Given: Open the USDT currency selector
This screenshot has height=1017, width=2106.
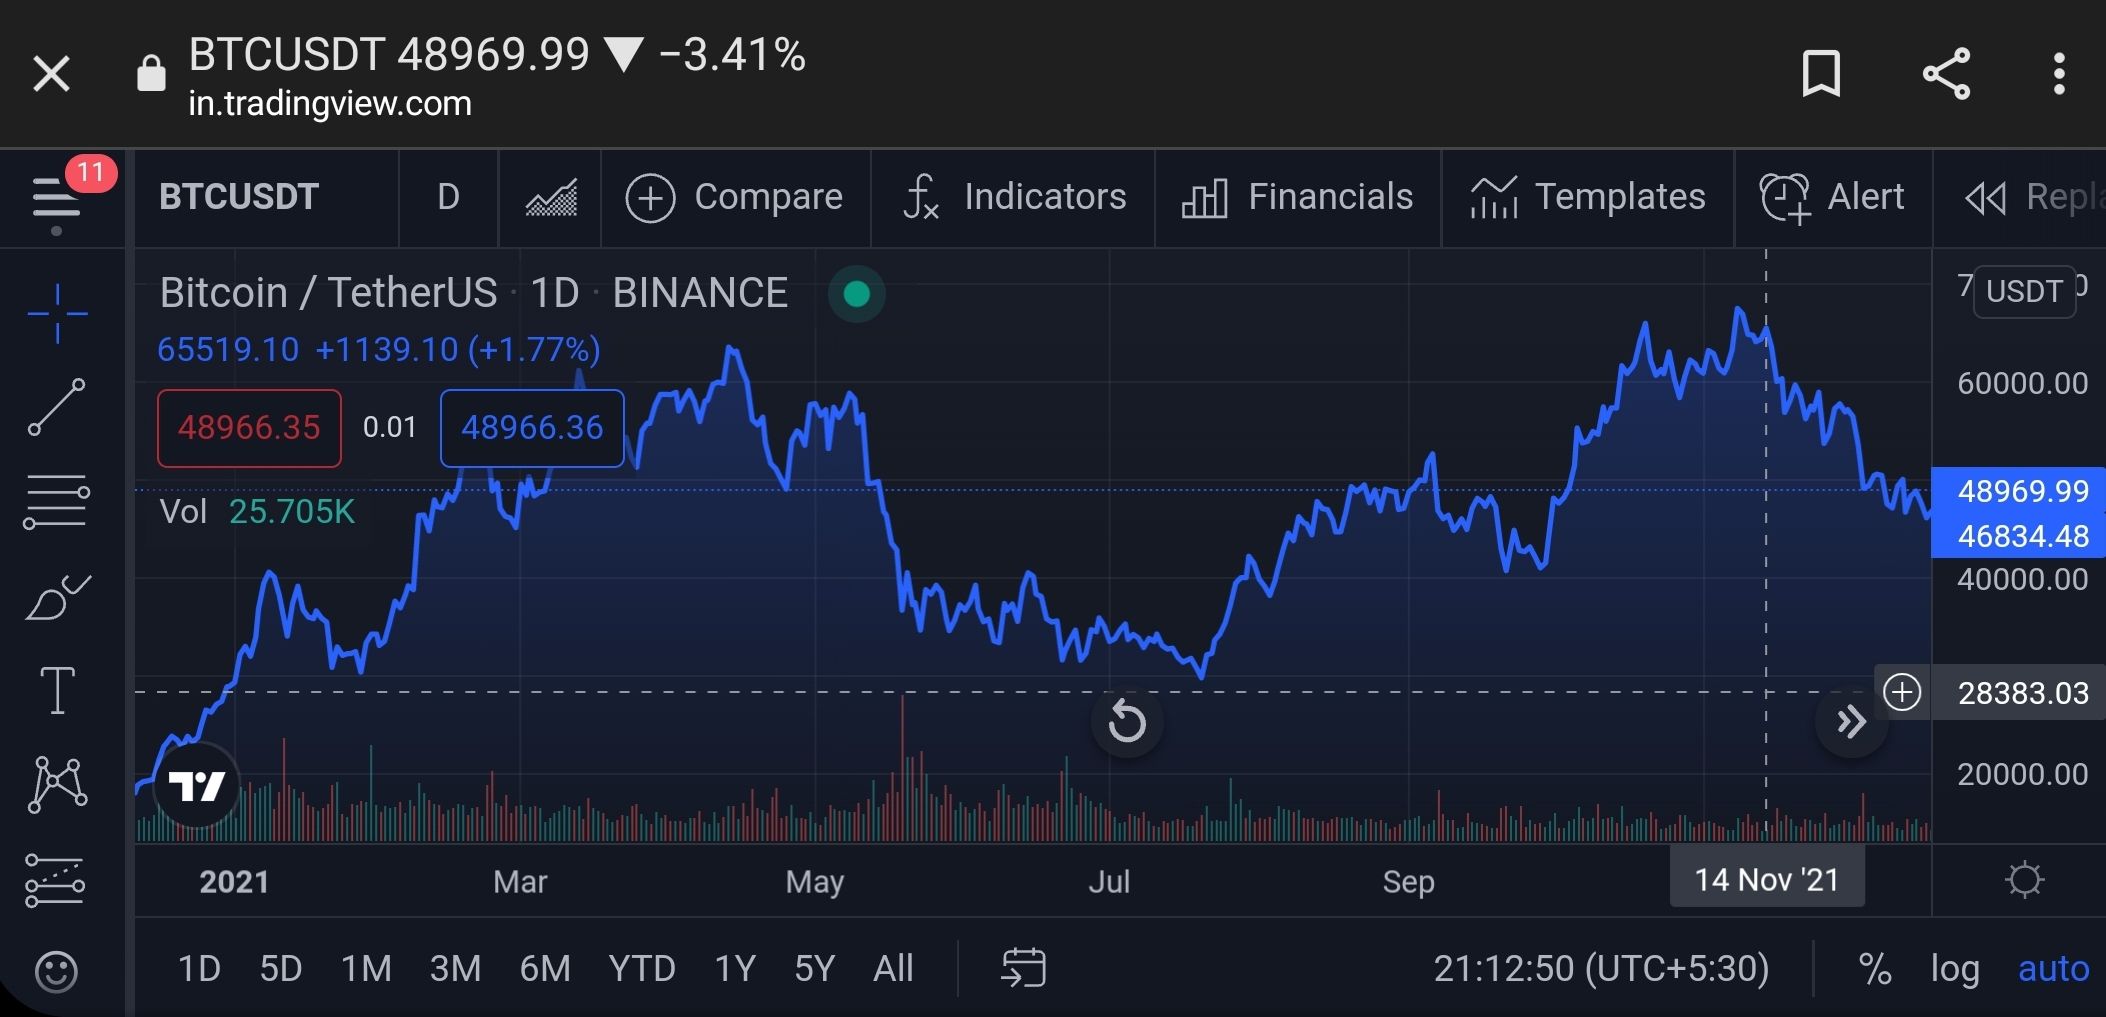Looking at the screenshot, I should [x=2024, y=291].
